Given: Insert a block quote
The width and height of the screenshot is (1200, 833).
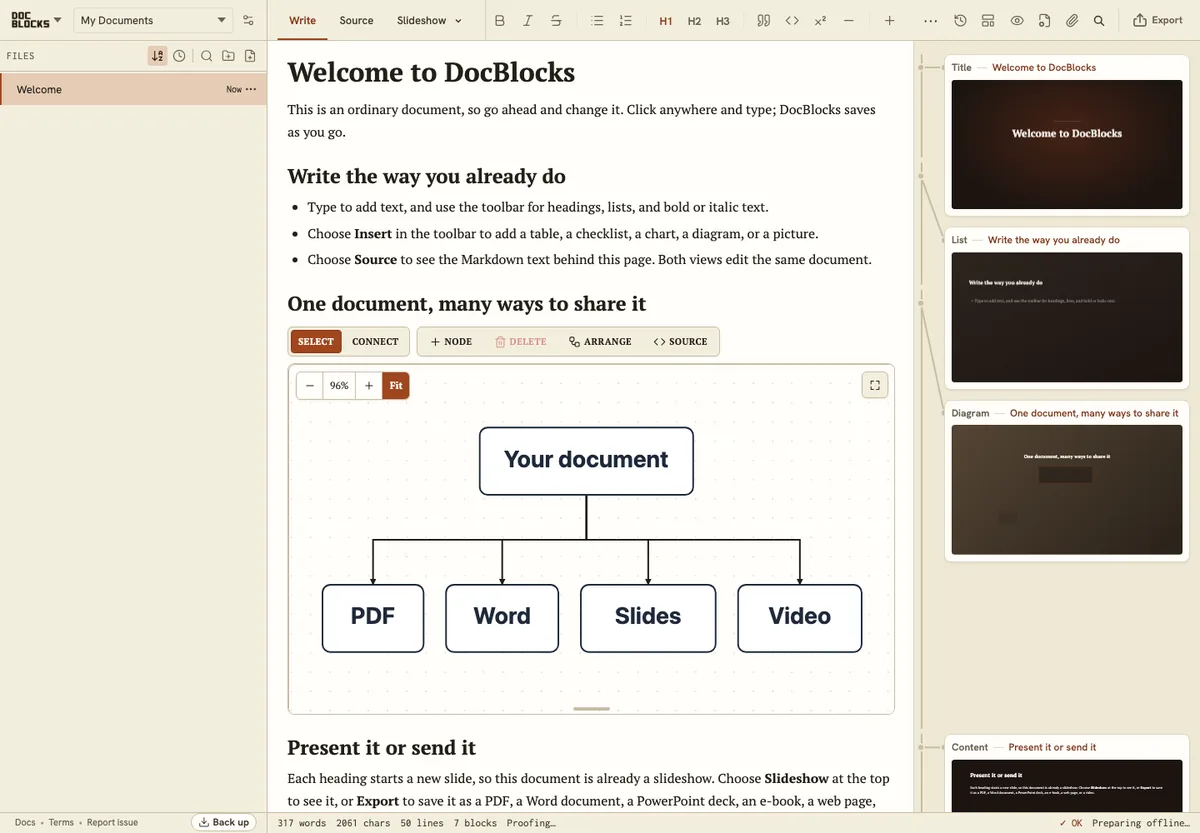Looking at the screenshot, I should tap(763, 20).
